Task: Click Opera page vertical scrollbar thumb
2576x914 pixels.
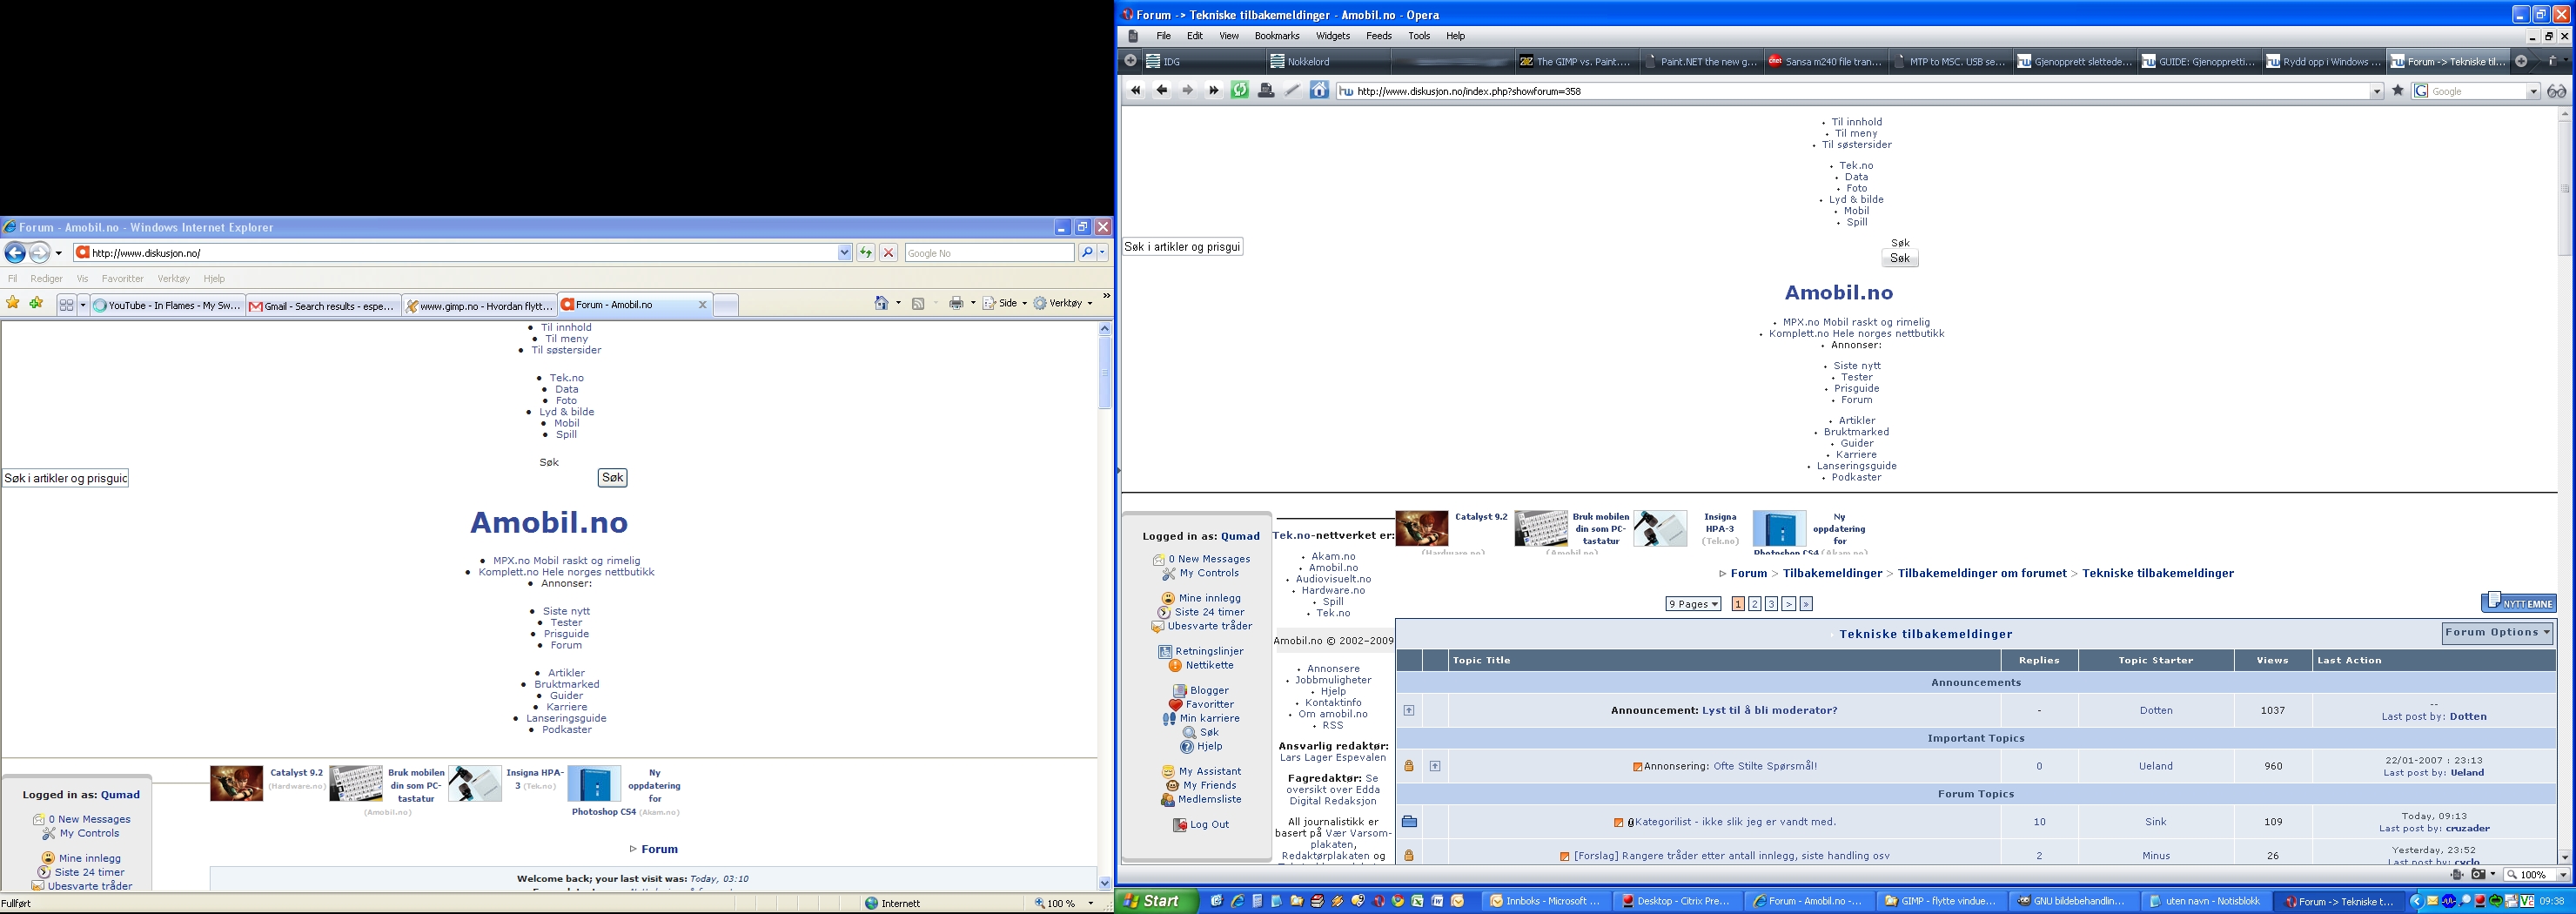Action: (x=2565, y=188)
